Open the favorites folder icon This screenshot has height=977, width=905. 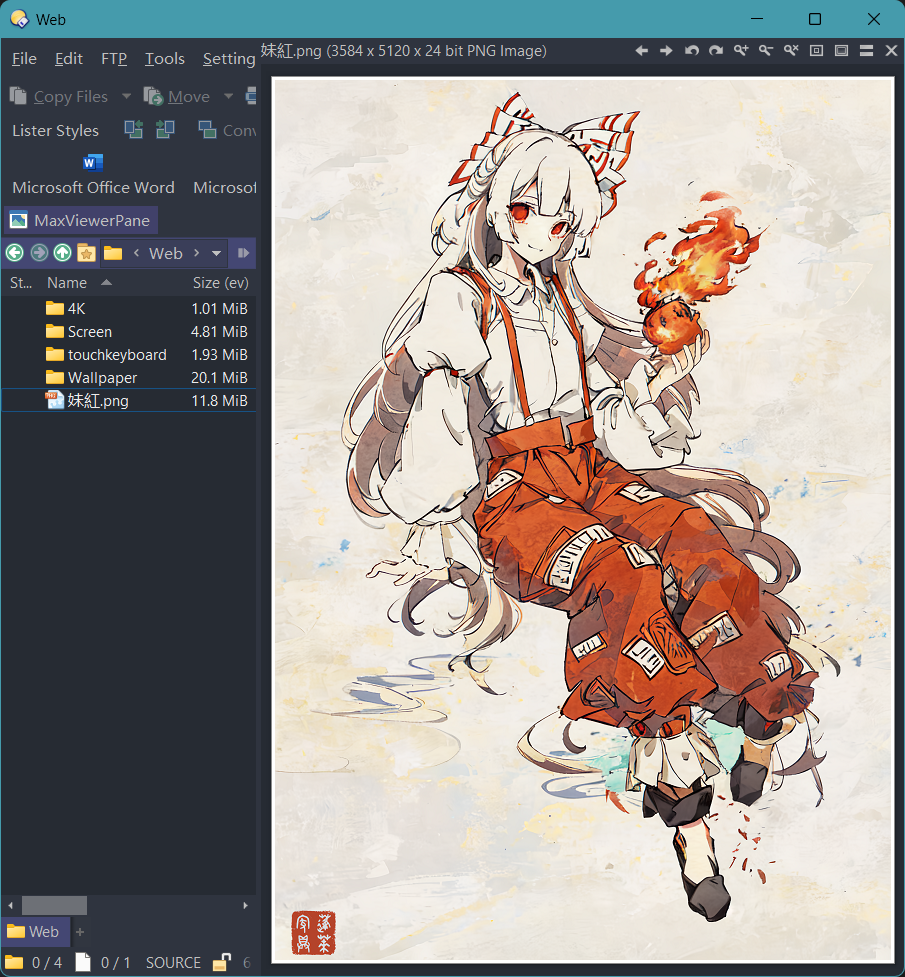tap(86, 253)
